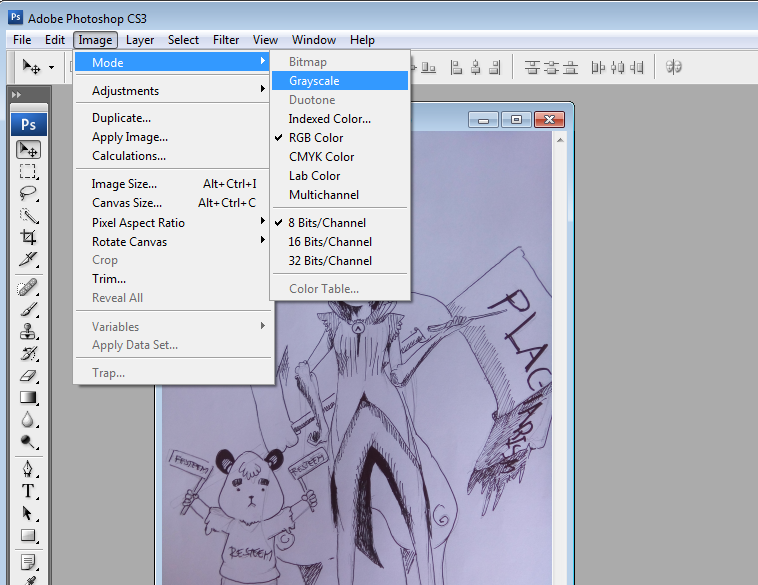This screenshot has width=758, height=585.
Task: Open Canvas Size... dialog entry
Action: 172,203
